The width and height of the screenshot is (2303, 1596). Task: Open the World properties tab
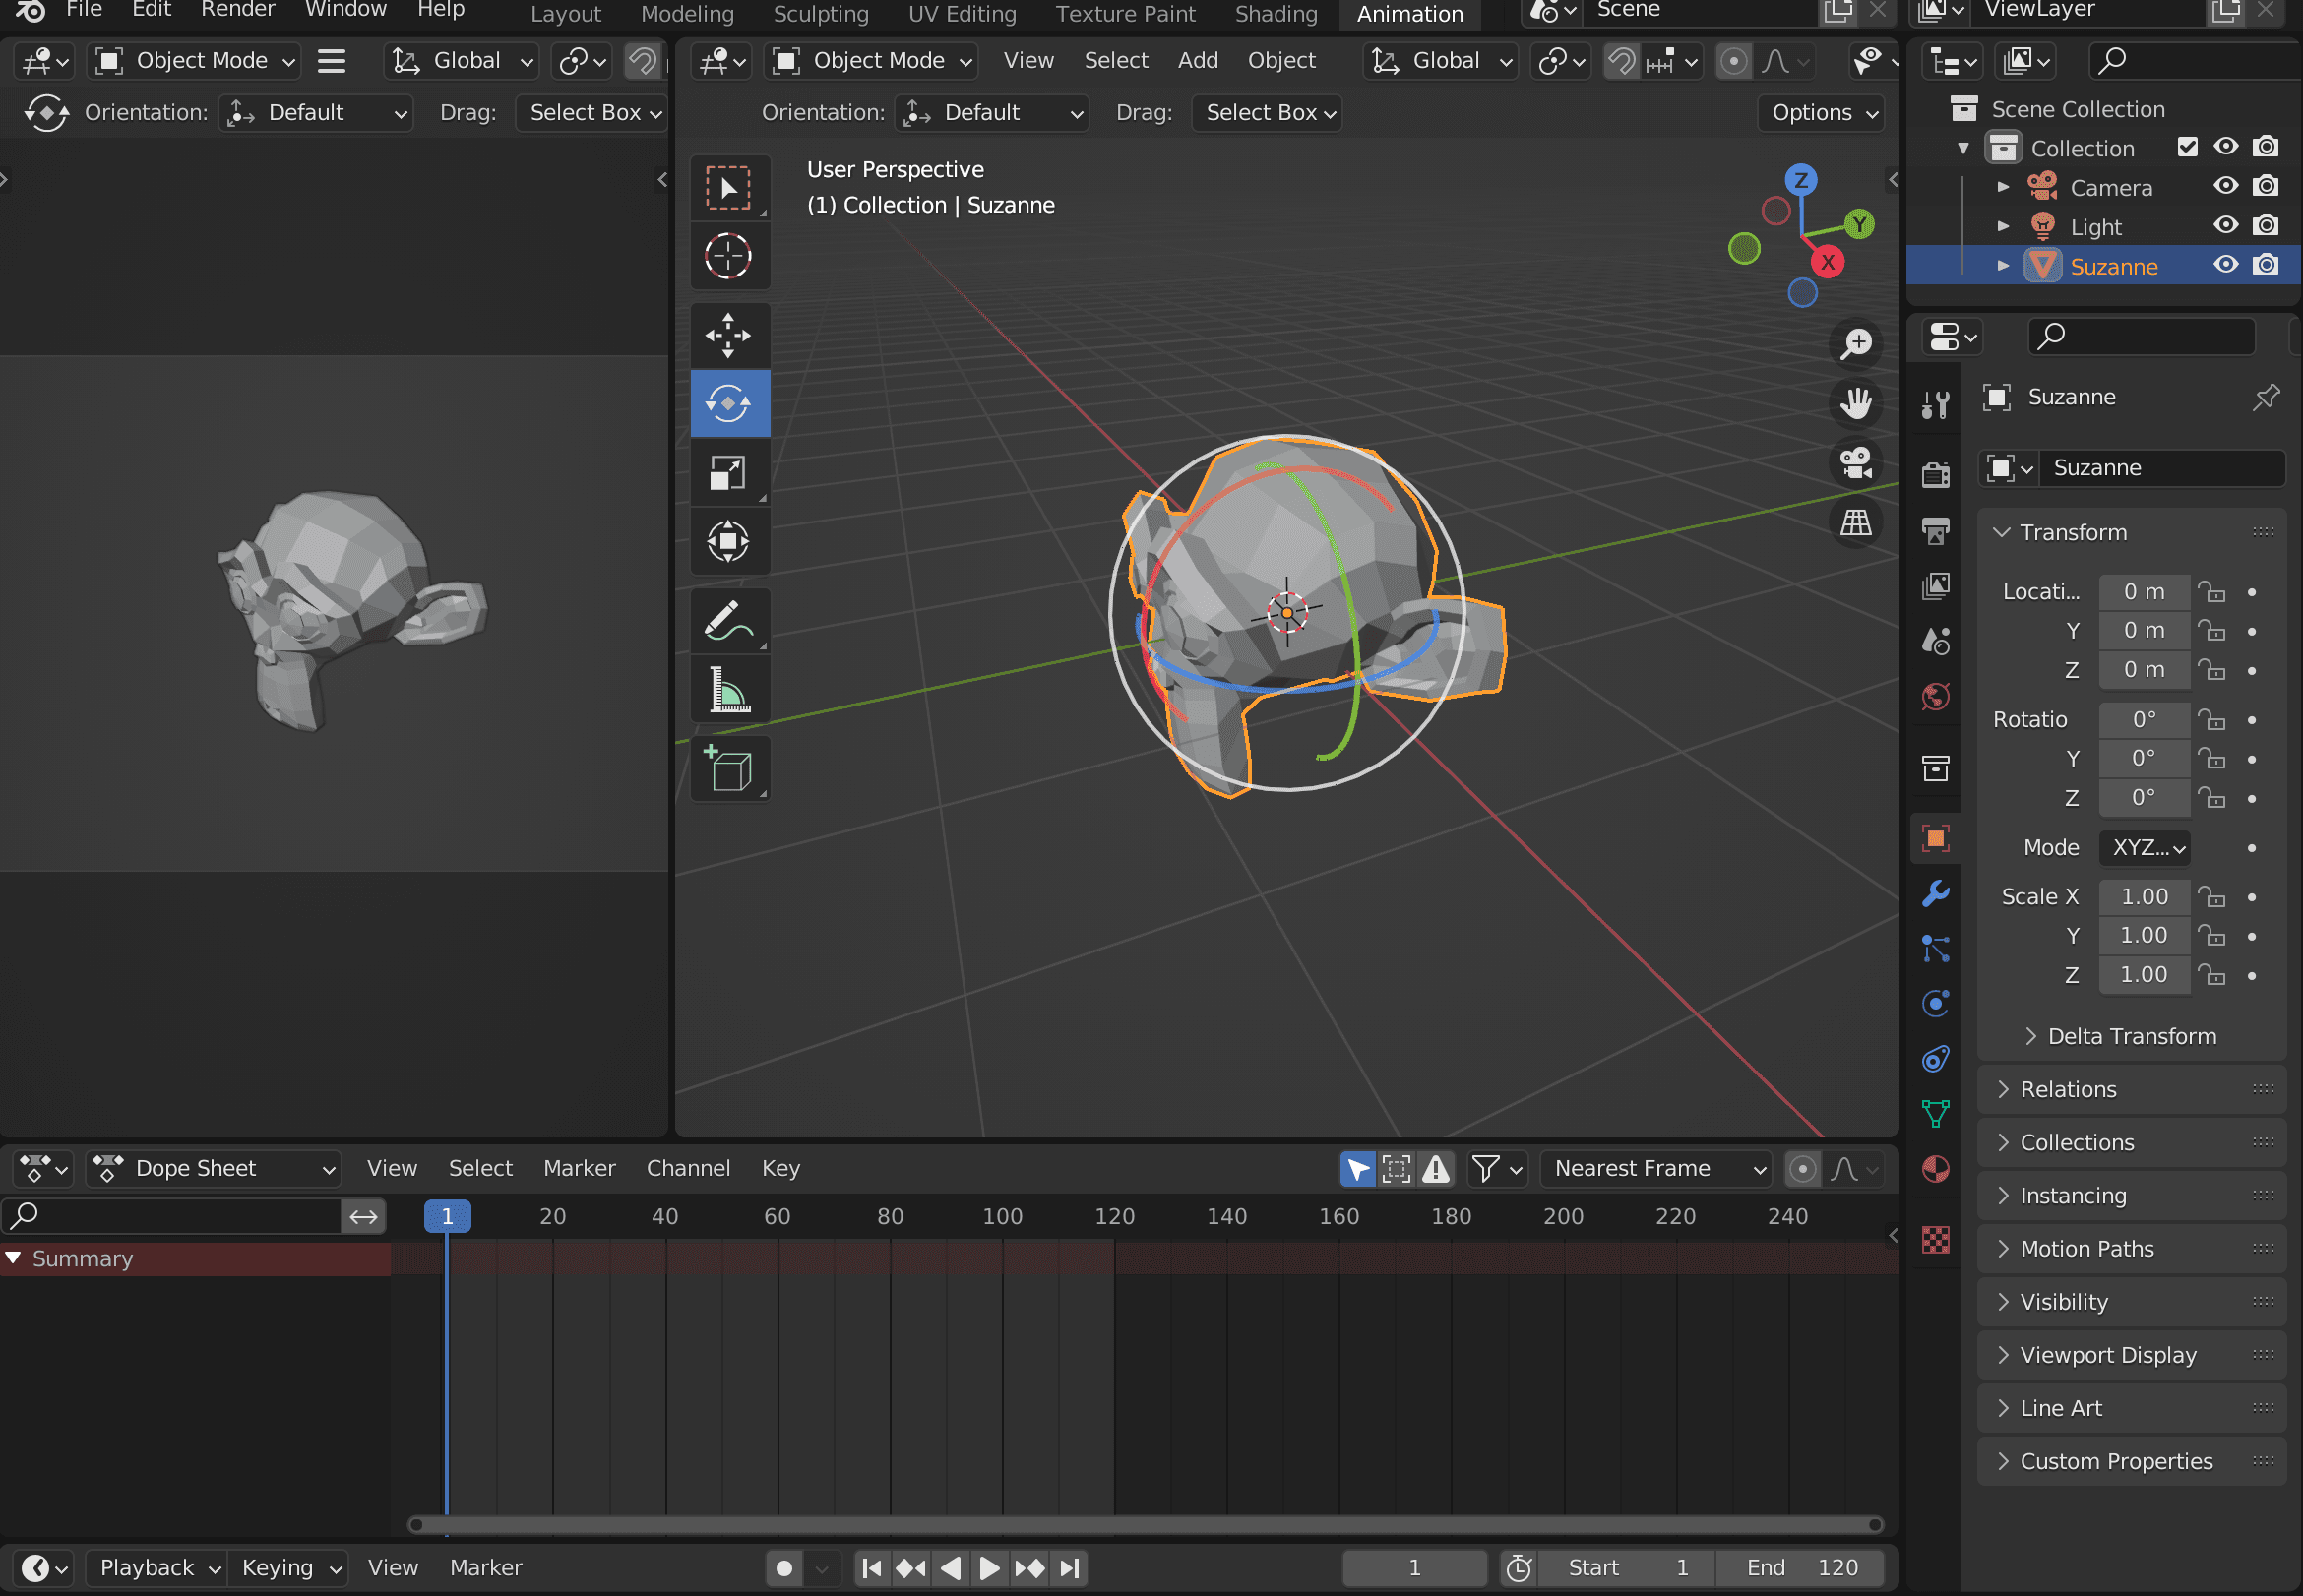click(x=1936, y=697)
